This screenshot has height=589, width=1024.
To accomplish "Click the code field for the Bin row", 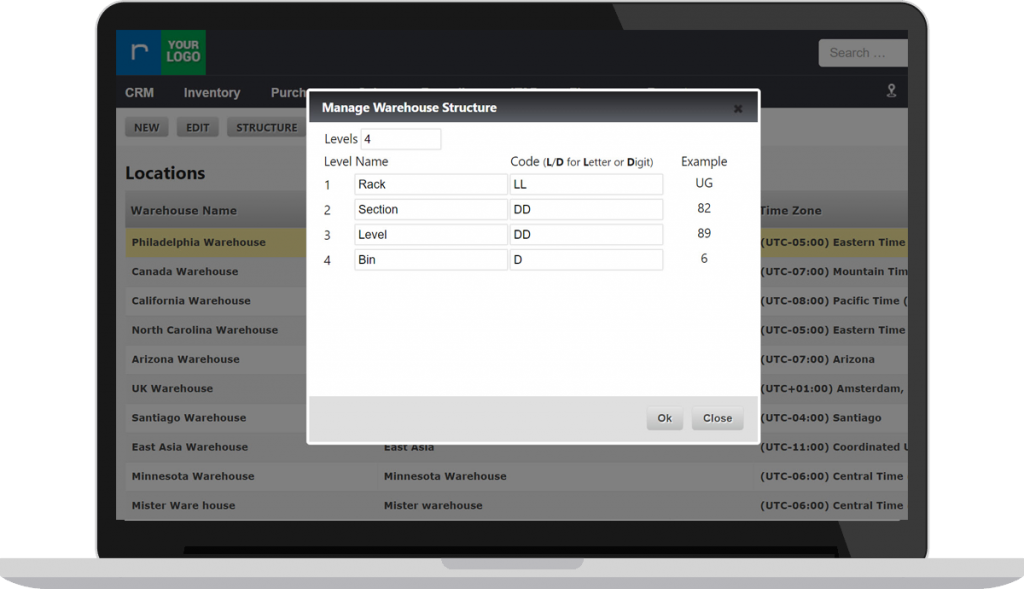I will (x=585, y=260).
